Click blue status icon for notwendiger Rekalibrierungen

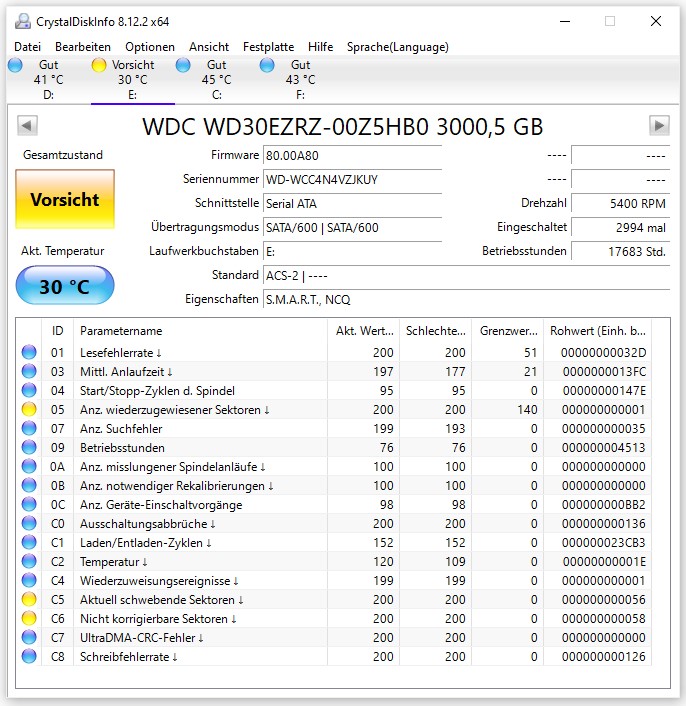point(29,485)
